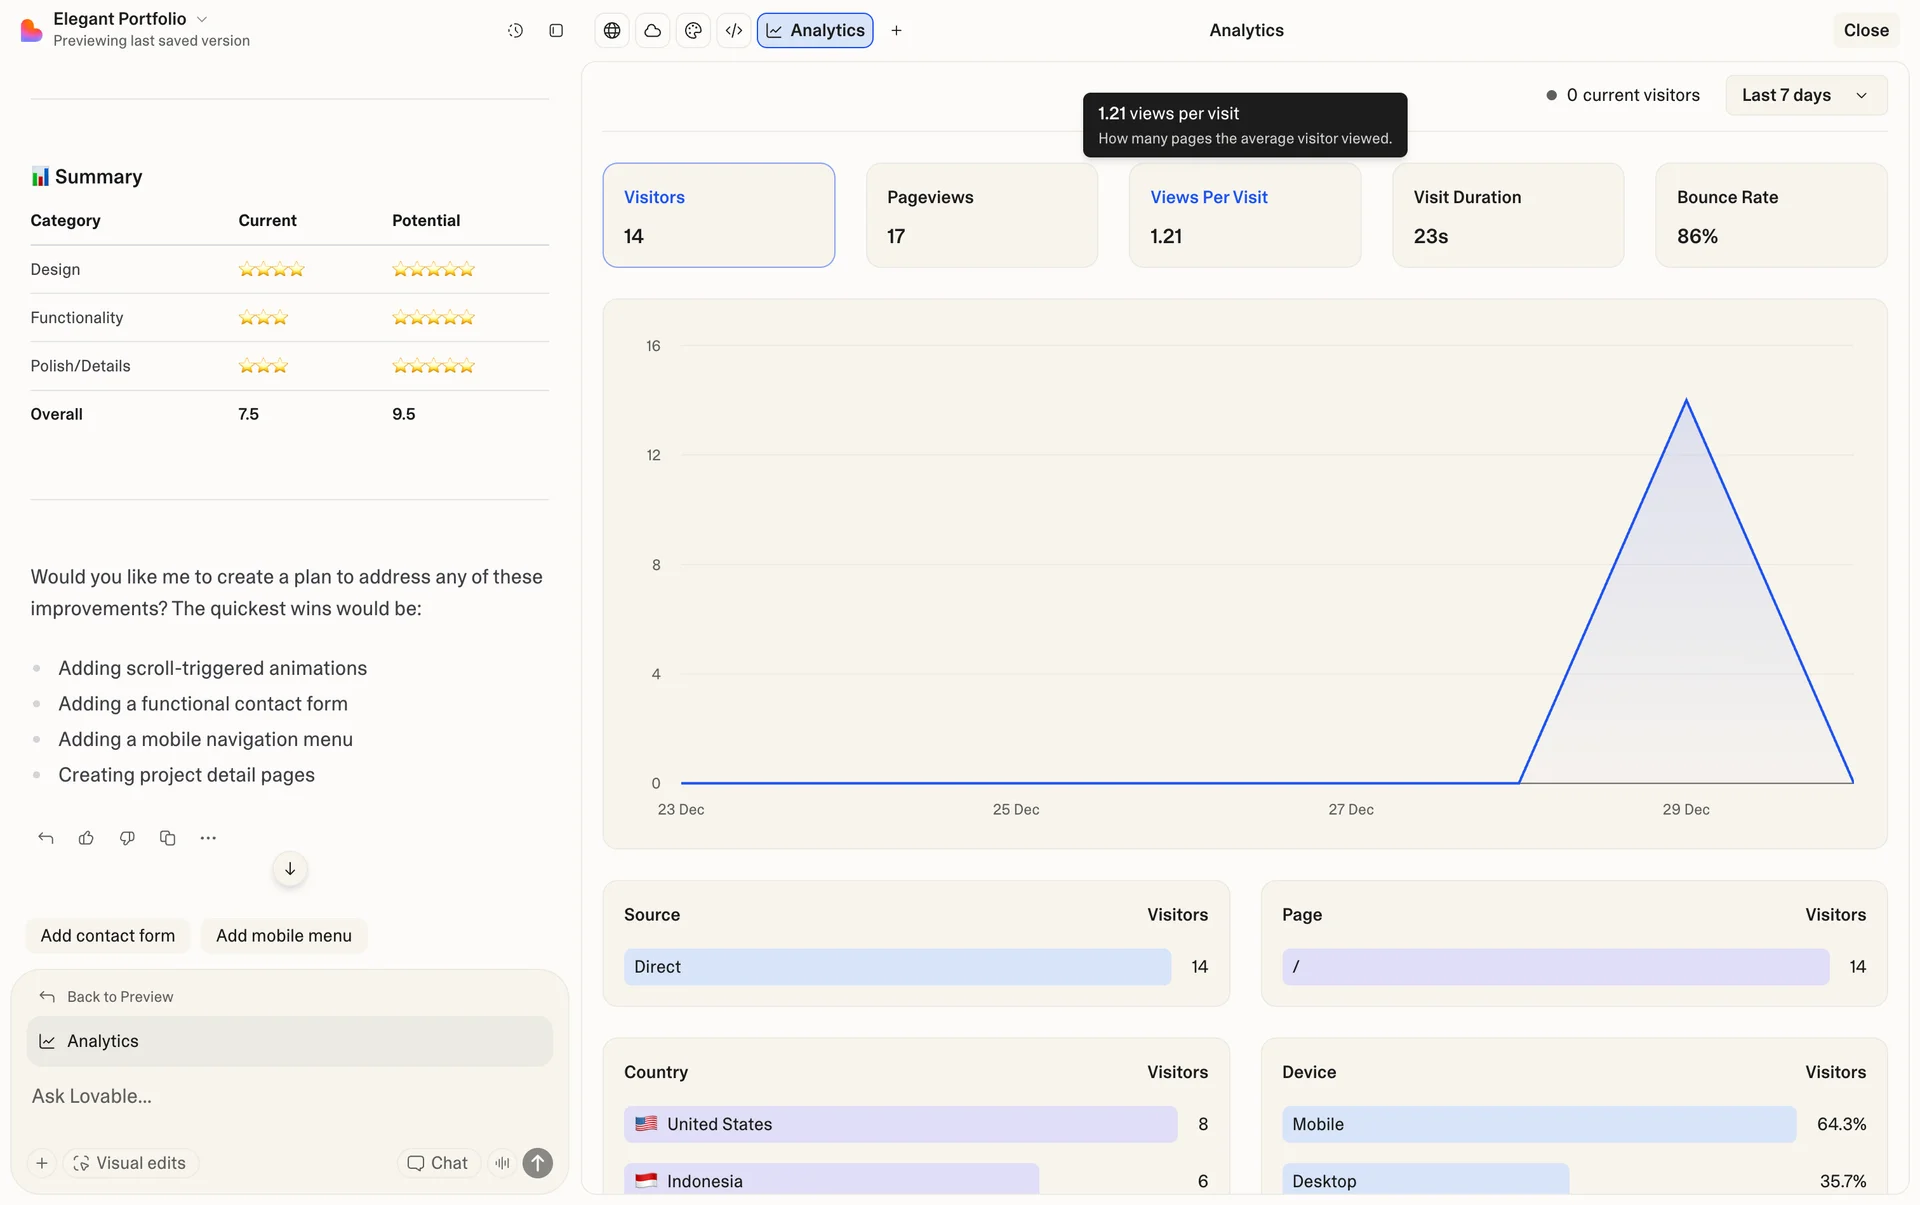Copy the message with copy icon

point(167,838)
